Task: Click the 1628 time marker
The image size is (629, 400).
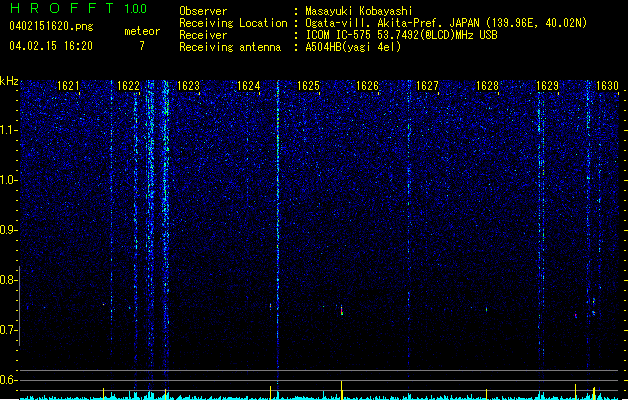Action: pyautogui.click(x=487, y=86)
